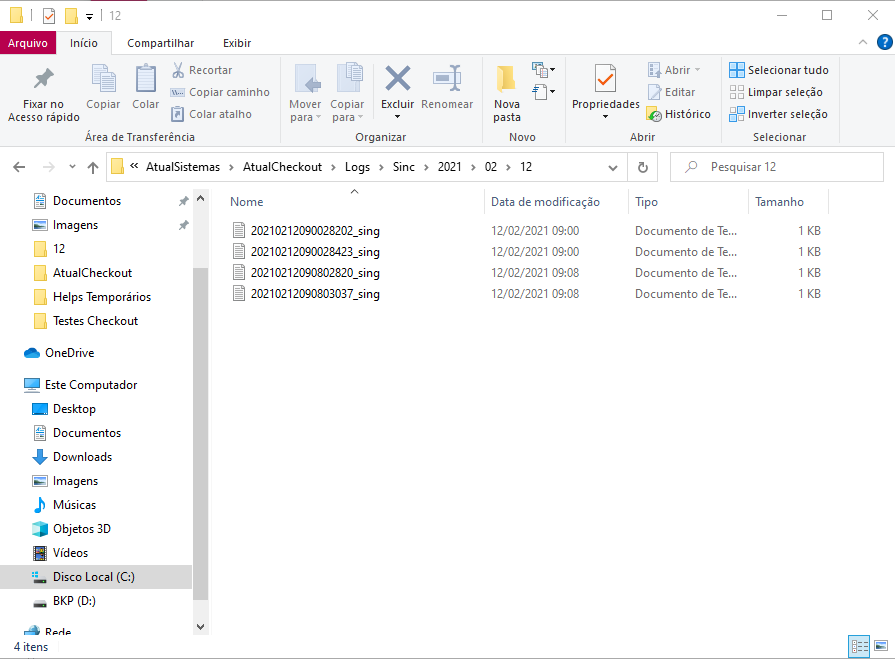The image size is (895, 659).
Task: Click Selecionar tudo
Action: click(779, 70)
